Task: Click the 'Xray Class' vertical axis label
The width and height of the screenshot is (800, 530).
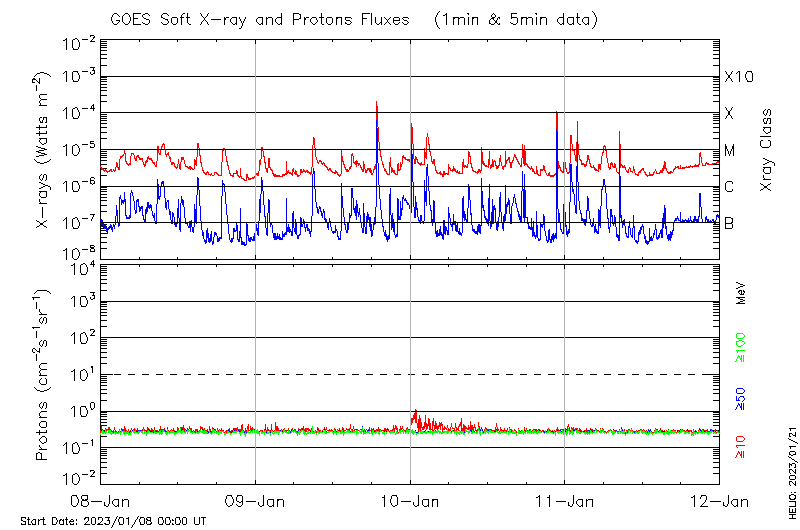Action: coord(767,150)
